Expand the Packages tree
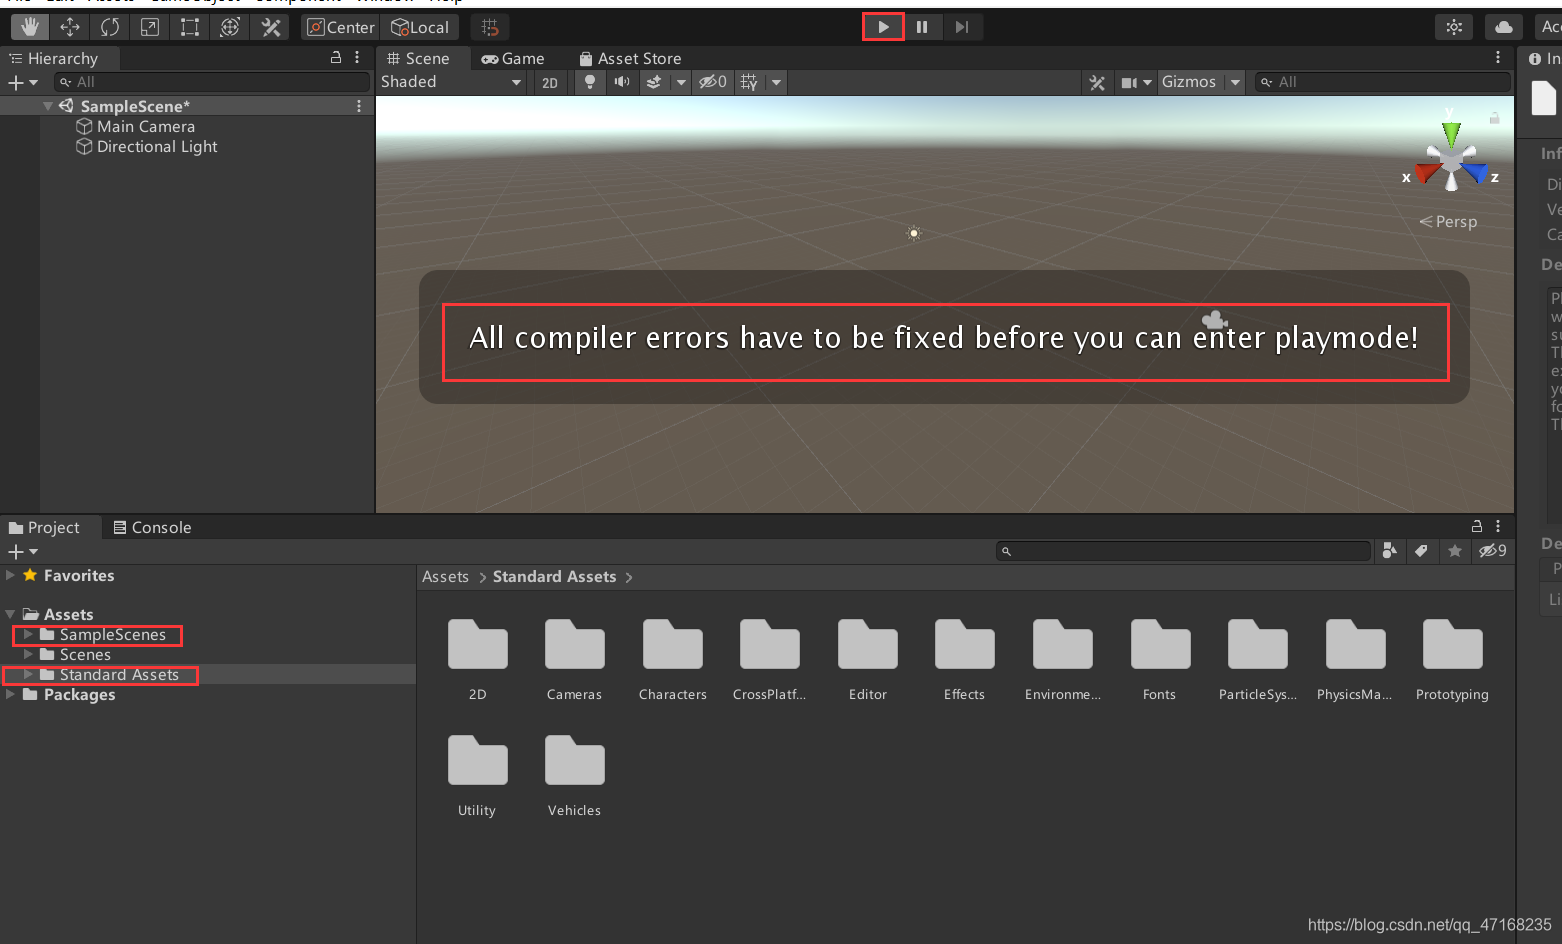The width and height of the screenshot is (1562, 944). [x=11, y=694]
